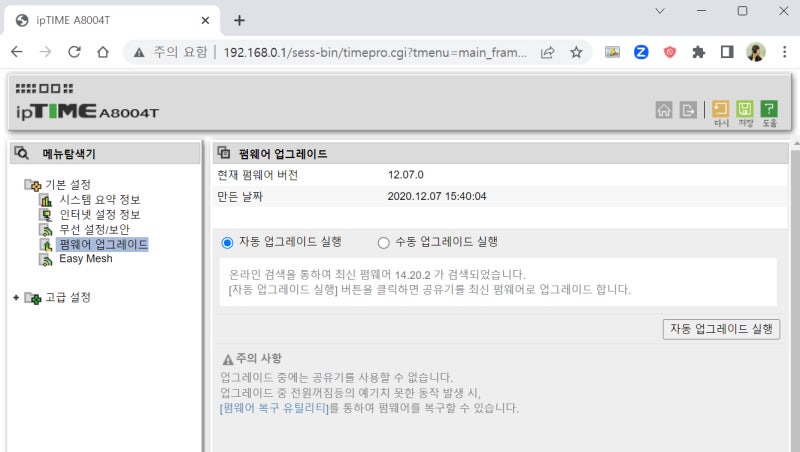Expand the 고급 설정 tree node plus sign
Screen dimensions: 800x452
(16, 297)
